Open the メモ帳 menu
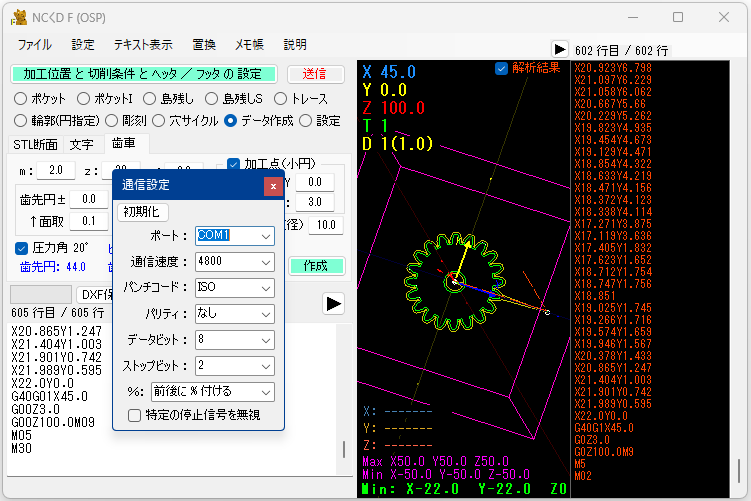 coord(249,45)
